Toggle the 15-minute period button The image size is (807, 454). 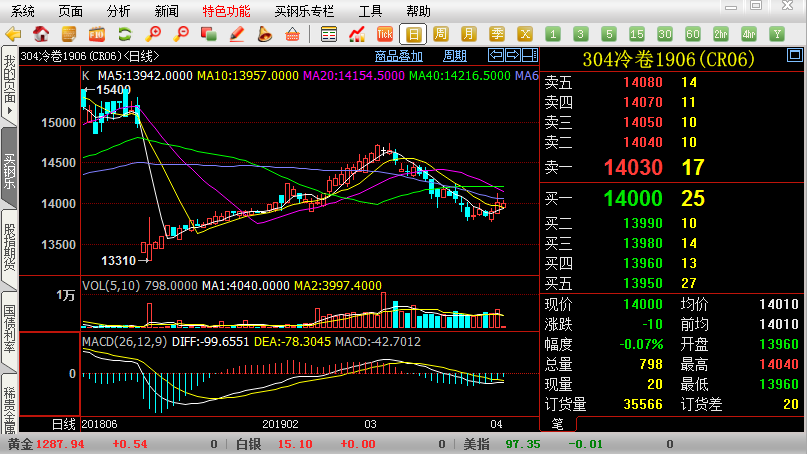635,34
